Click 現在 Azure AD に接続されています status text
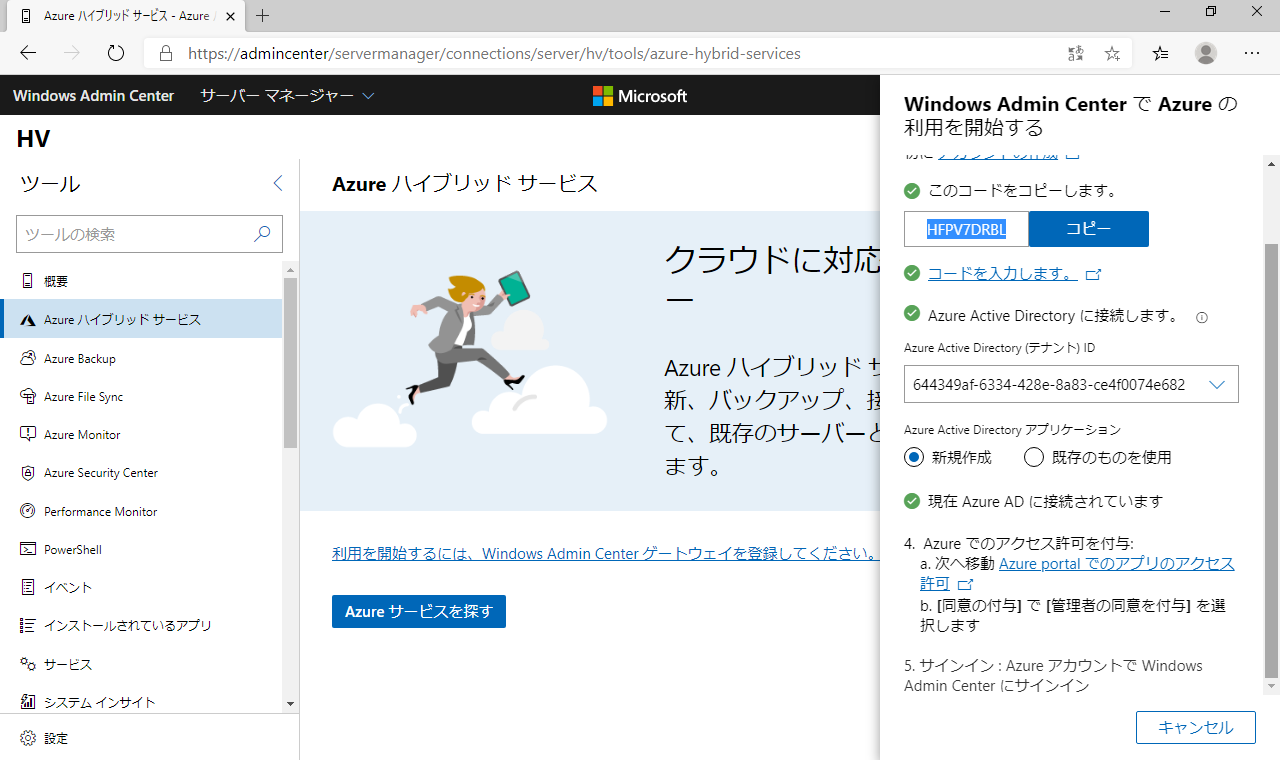The width and height of the screenshot is (1280, 760). pyautogui.click(x=1046, y=501)
